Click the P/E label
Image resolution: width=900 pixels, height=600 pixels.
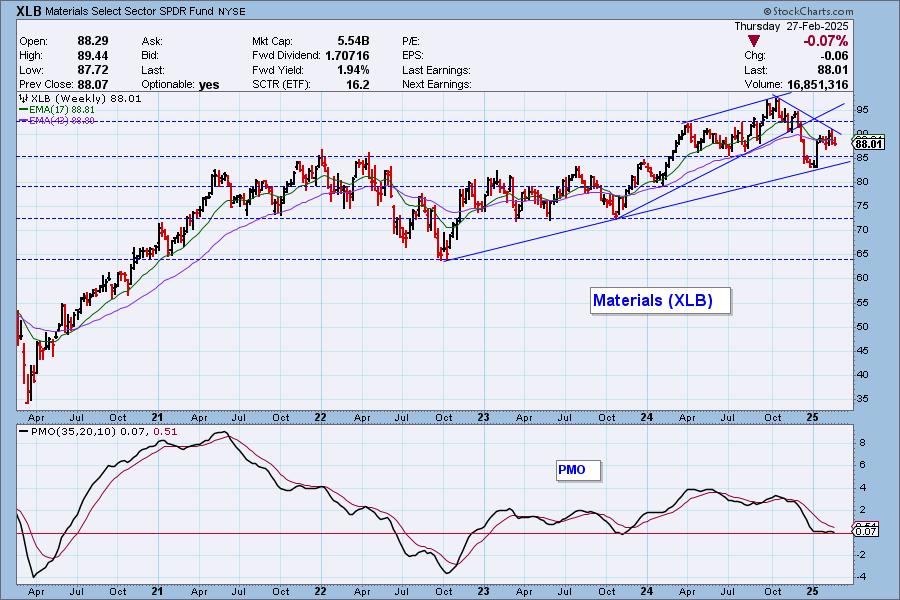[x=411, y=41]
